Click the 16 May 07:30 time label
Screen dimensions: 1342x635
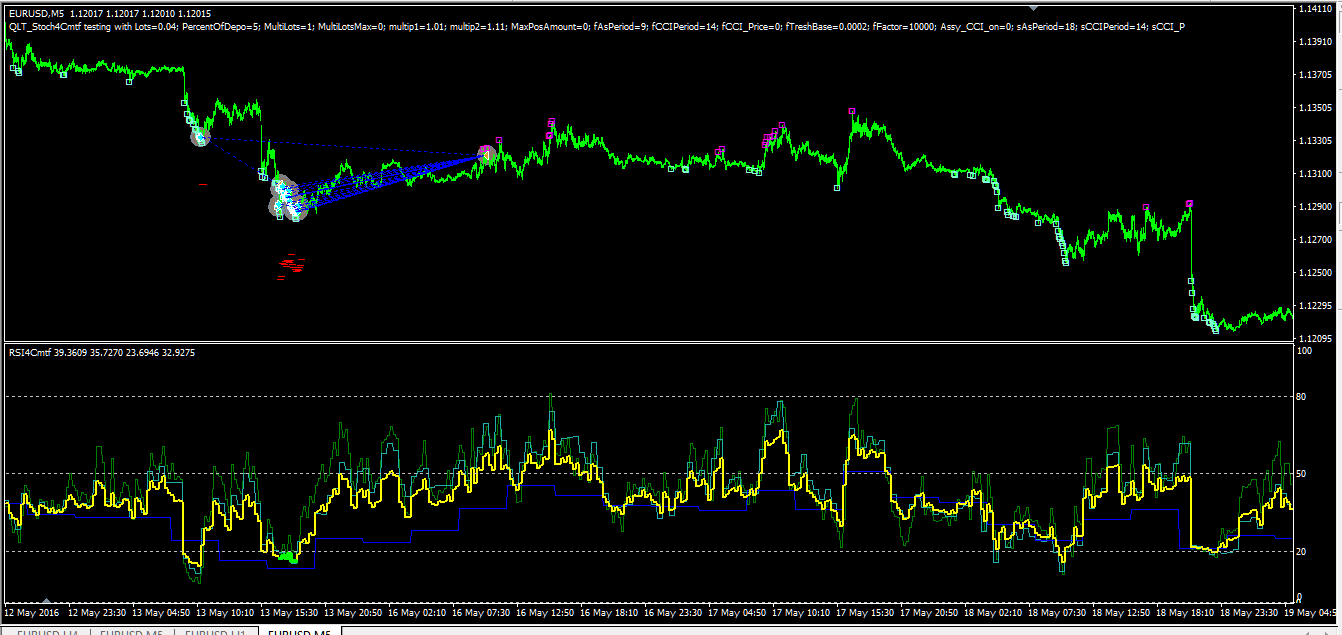coord(481,611)
